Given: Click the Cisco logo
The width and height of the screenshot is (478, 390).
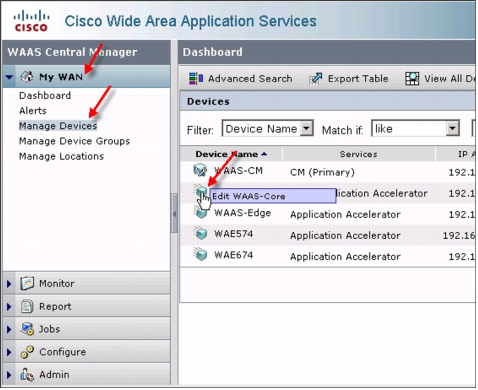Looking at the screenshot, I should point(31,21).
